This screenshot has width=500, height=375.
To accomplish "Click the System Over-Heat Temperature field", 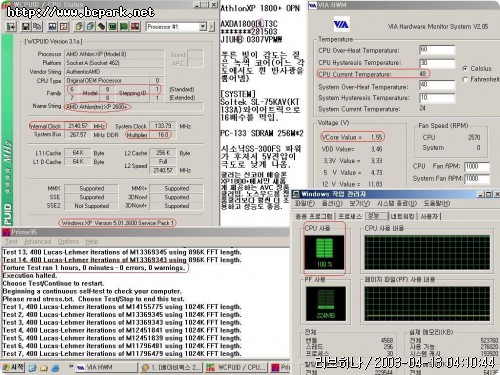I will (437, 85).
